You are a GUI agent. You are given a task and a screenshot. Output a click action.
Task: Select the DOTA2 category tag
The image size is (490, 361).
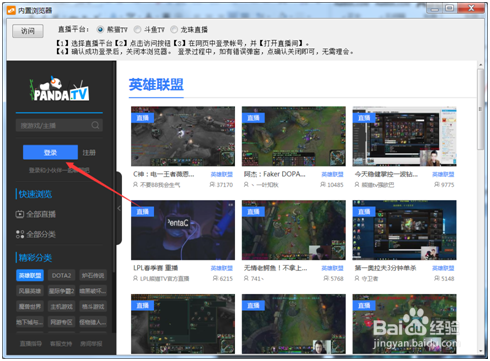click(x=61, y=275)
